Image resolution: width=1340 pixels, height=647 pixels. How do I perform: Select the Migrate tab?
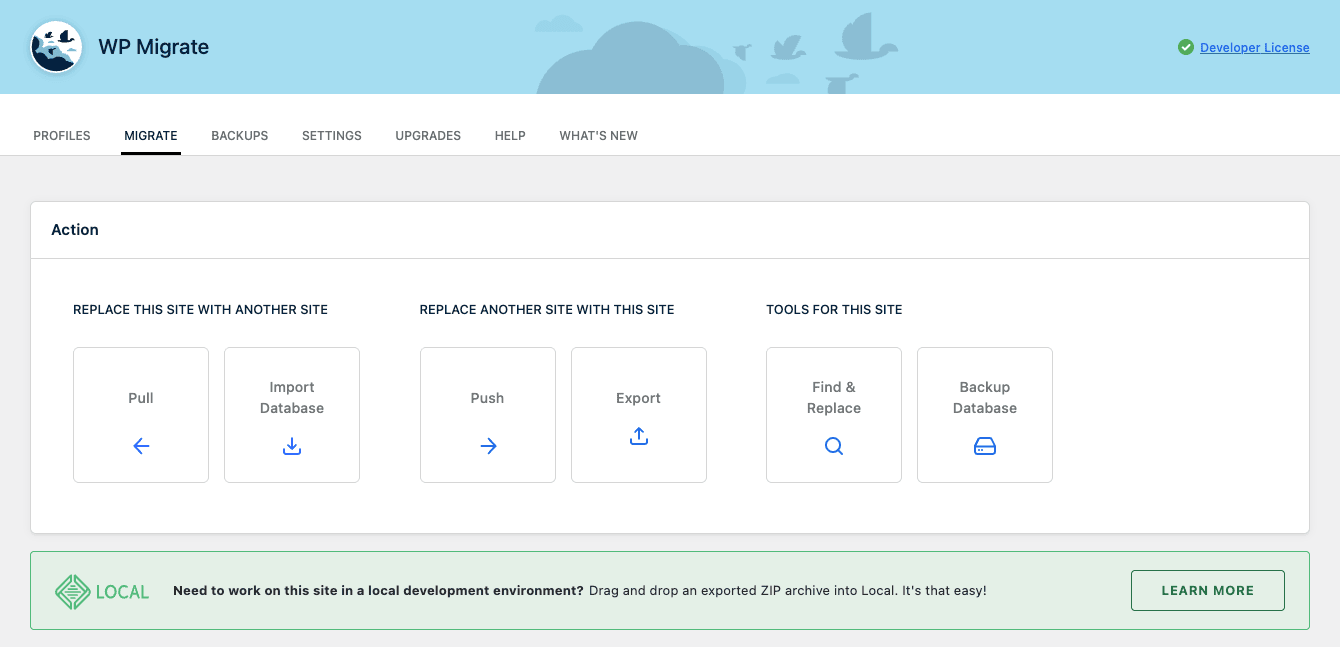point(151,135)
